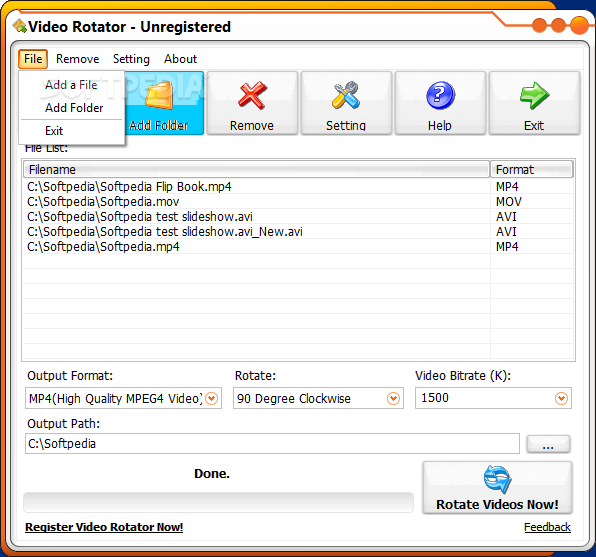Click the Filename column header
The width and height of the screenshot is (596, 557).
click(257, 170)
